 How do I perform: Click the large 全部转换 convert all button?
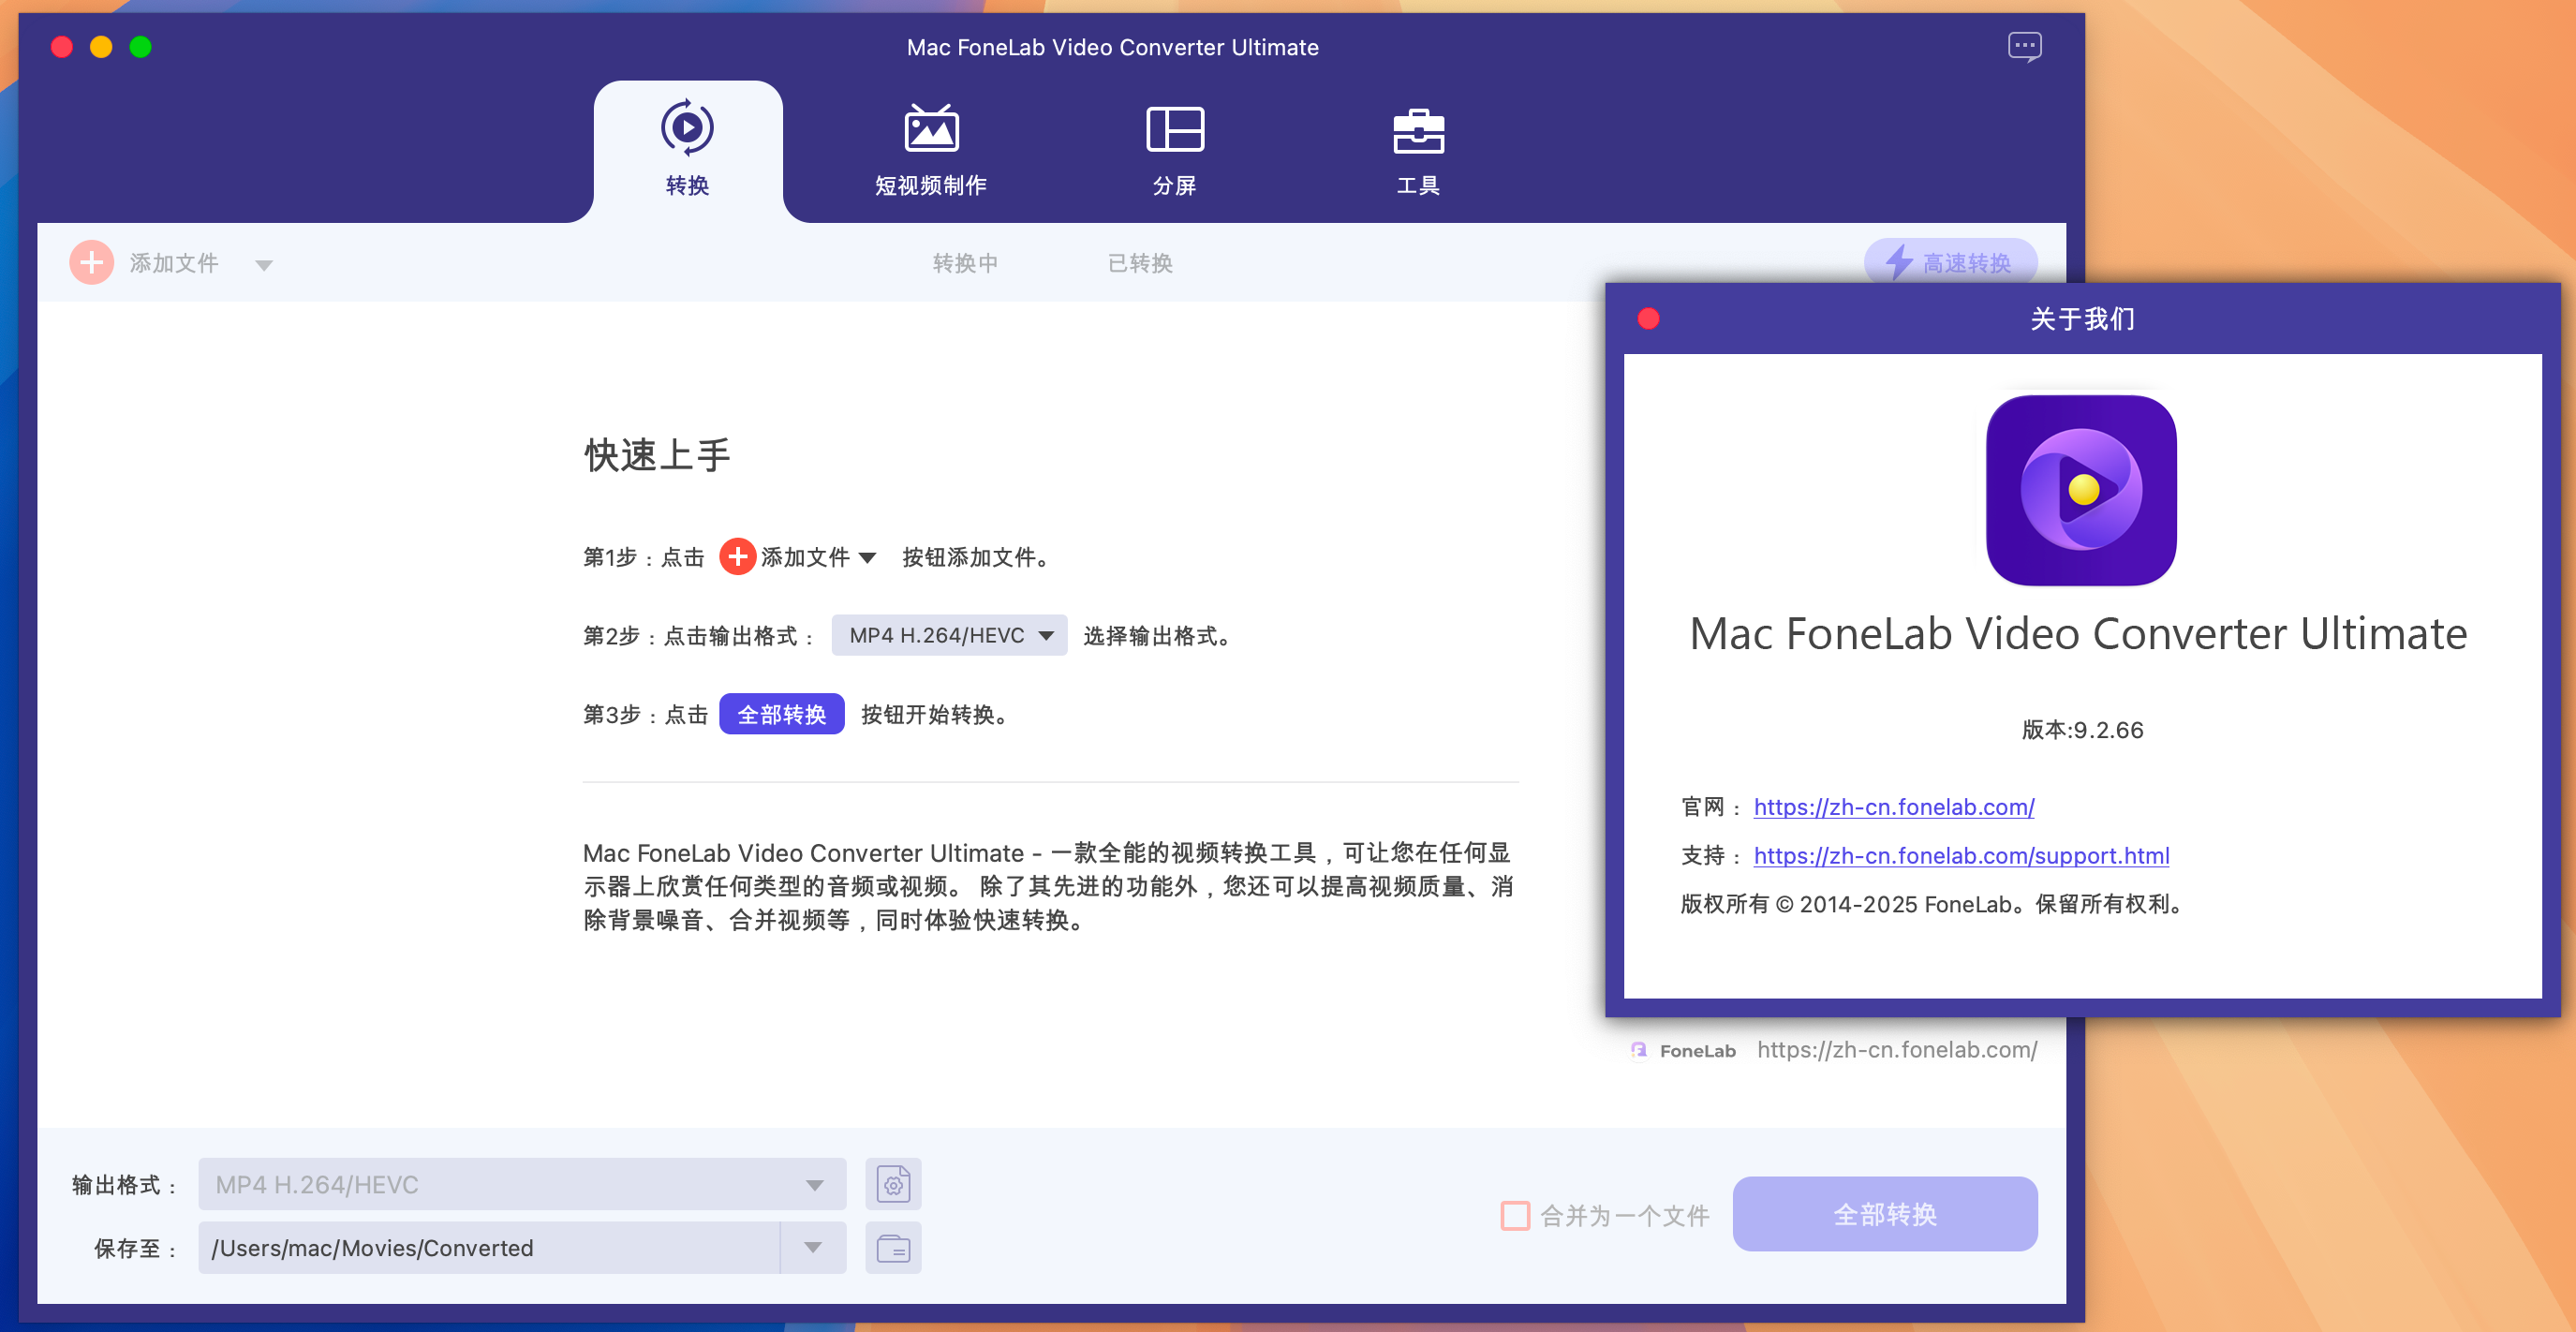[1885, 1214]
